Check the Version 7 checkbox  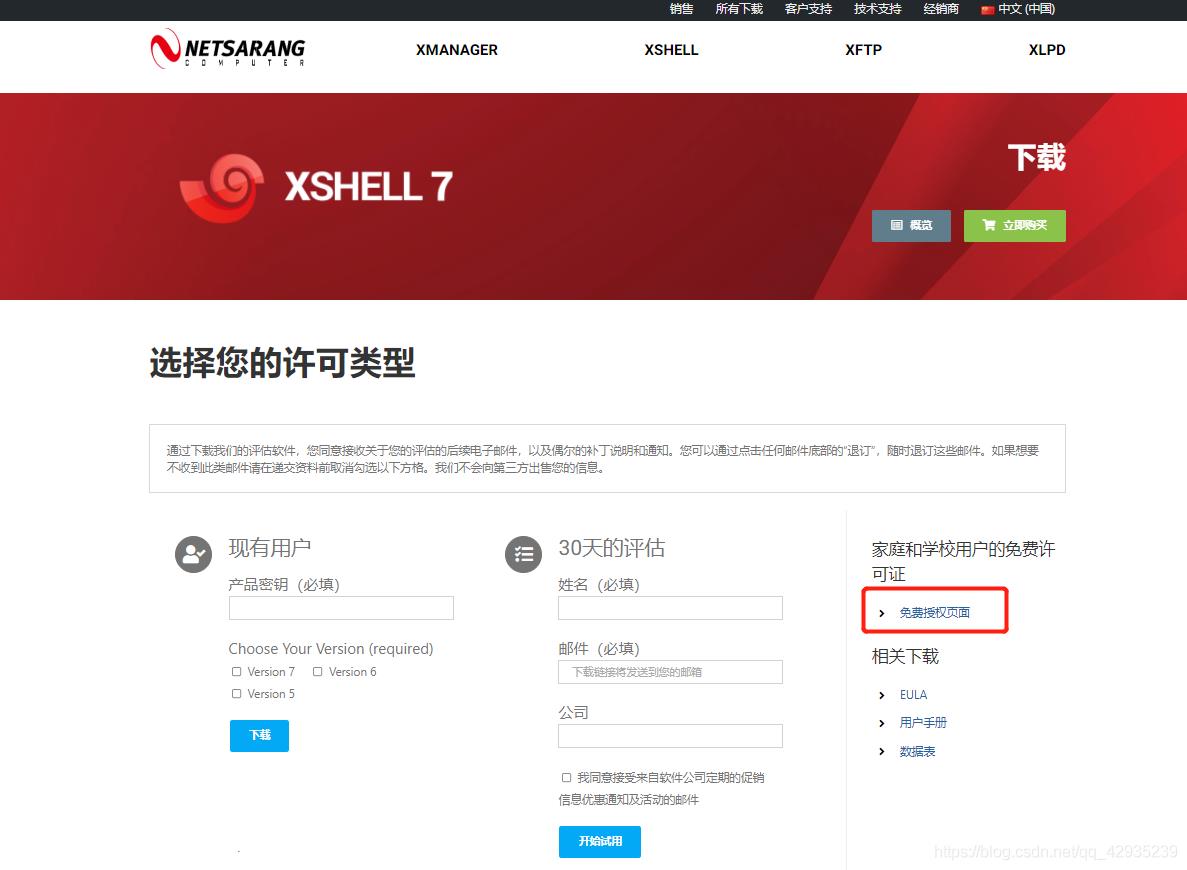click(x=236, y=672)
